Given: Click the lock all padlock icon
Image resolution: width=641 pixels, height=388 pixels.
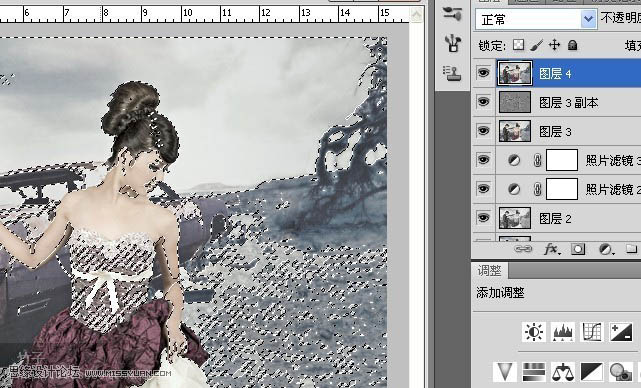Looking at the screenshot, I should click(x=573, y=45).
